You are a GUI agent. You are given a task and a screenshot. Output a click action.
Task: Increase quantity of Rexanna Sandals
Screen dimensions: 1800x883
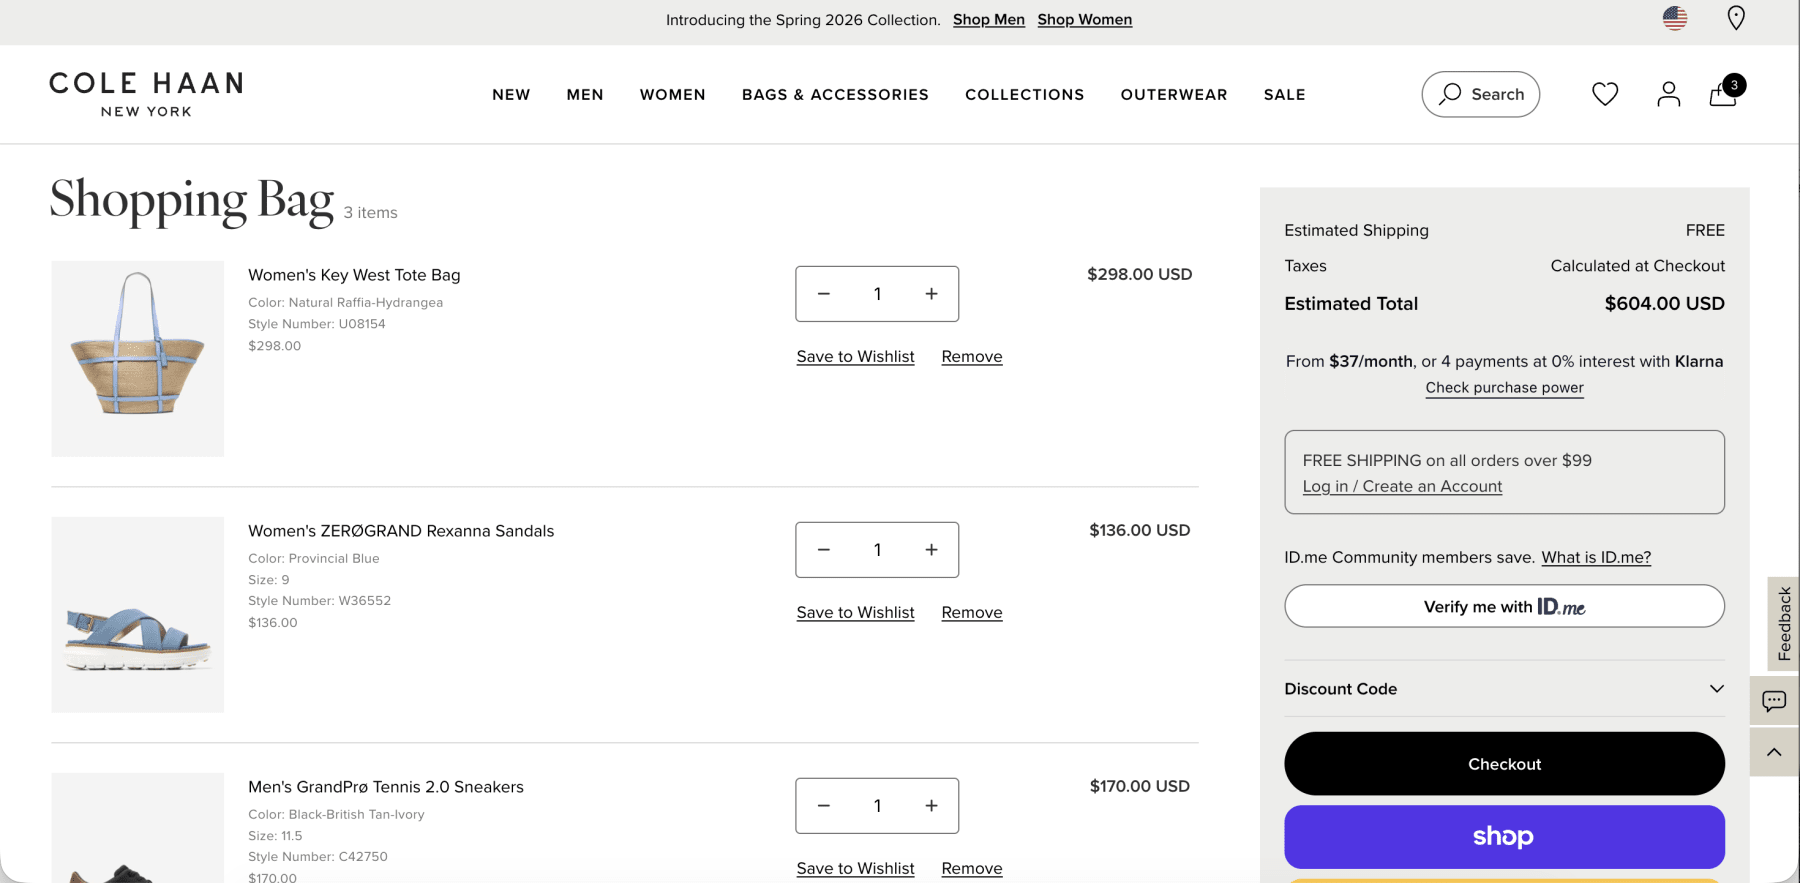coord(931,550)
